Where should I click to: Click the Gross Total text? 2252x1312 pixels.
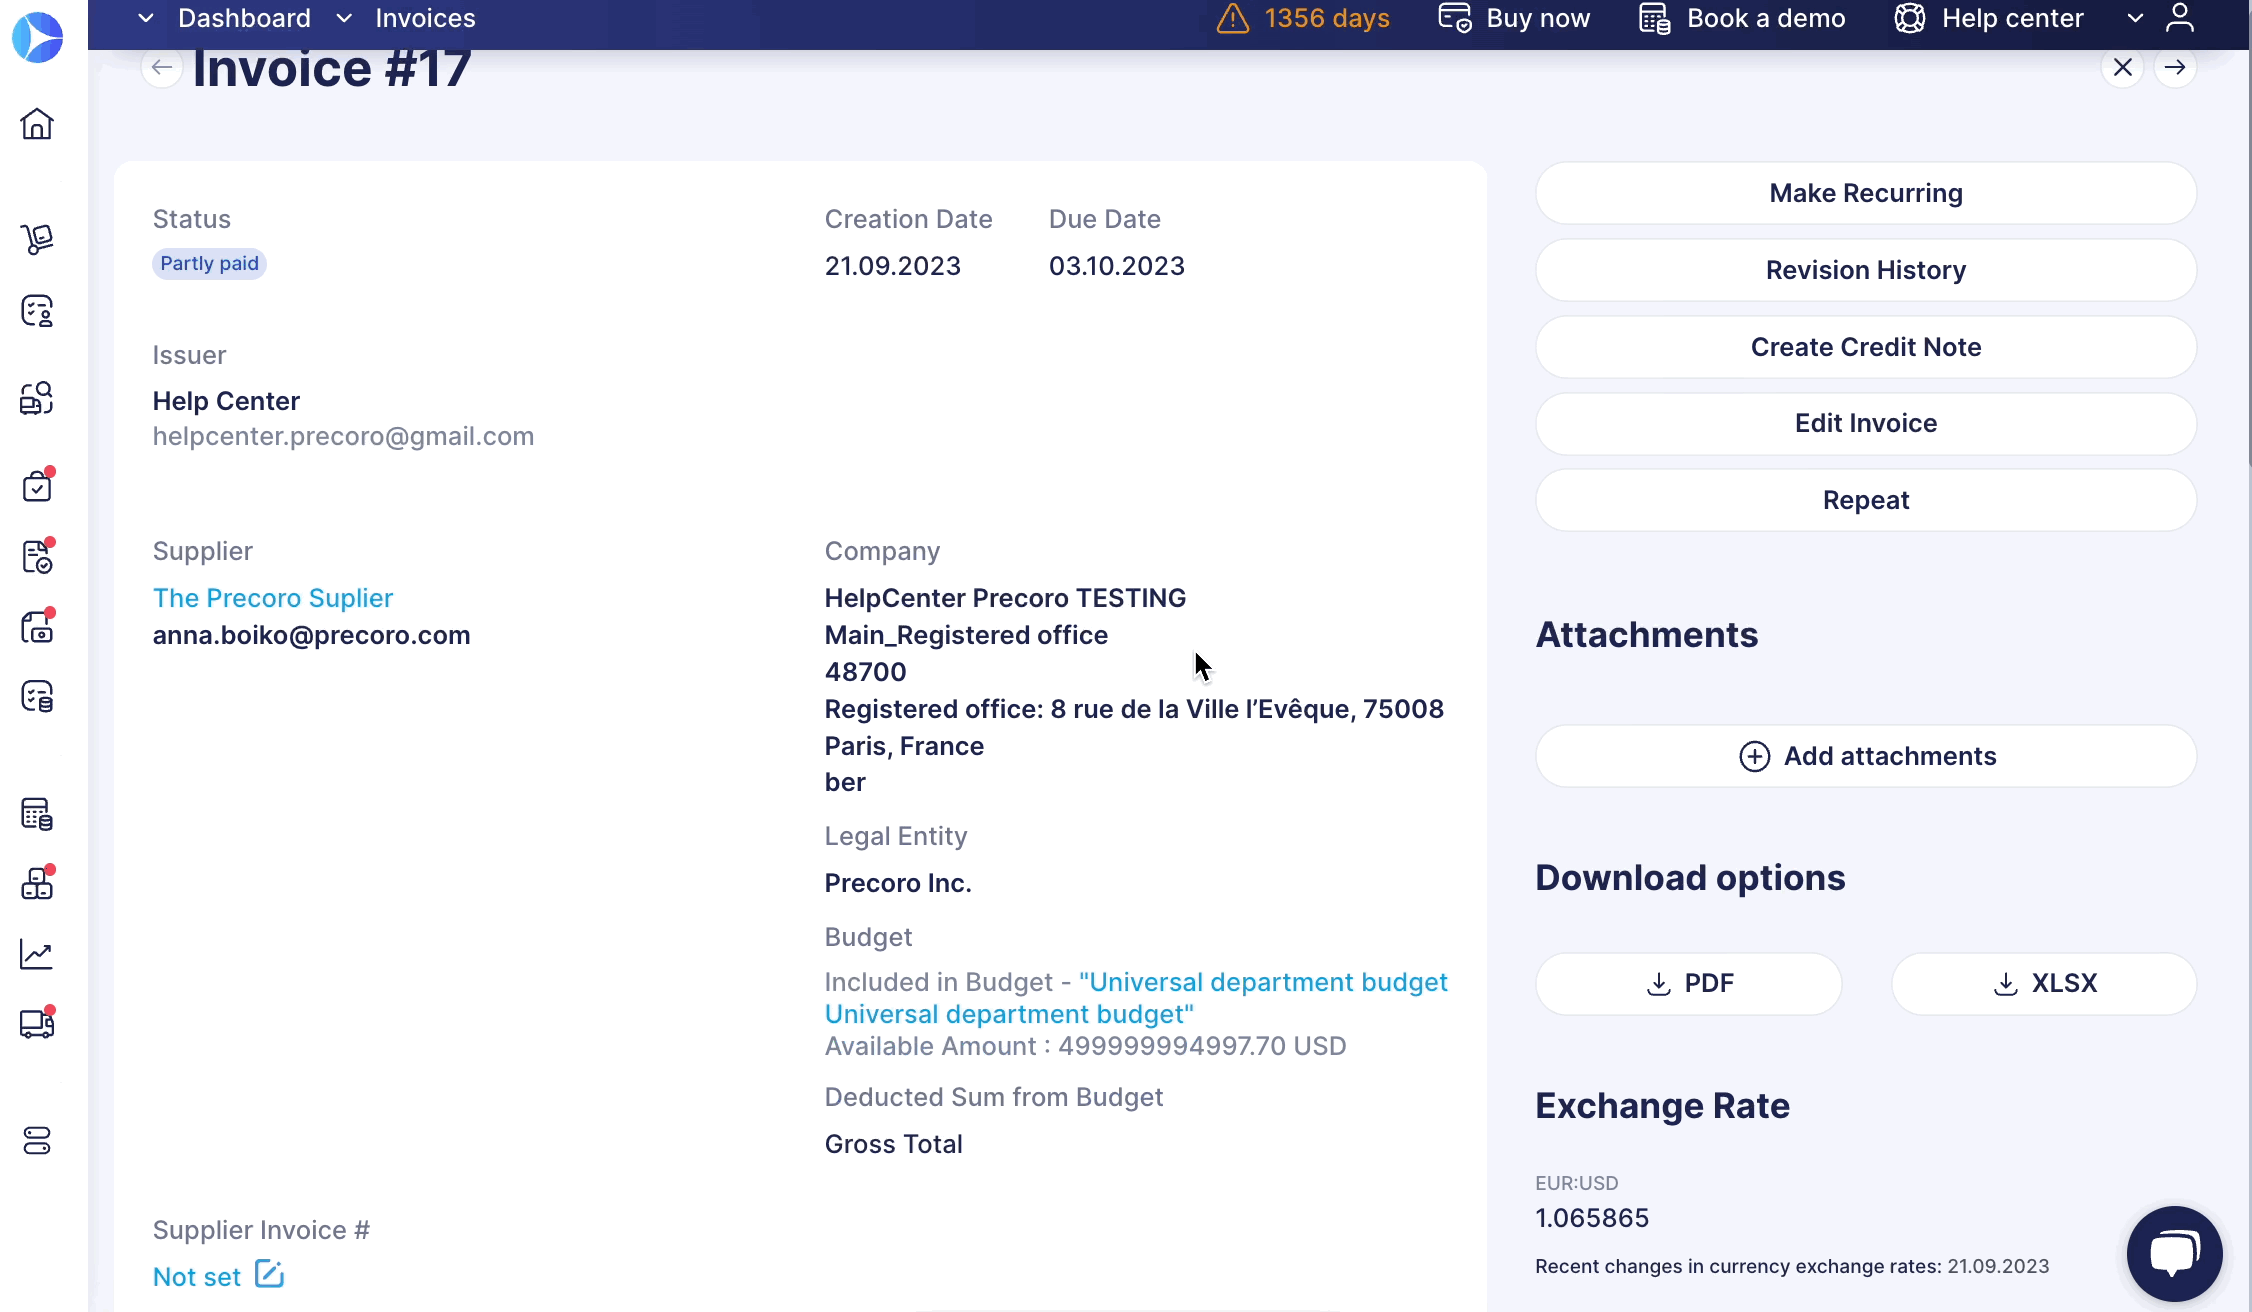point(893,1144)
